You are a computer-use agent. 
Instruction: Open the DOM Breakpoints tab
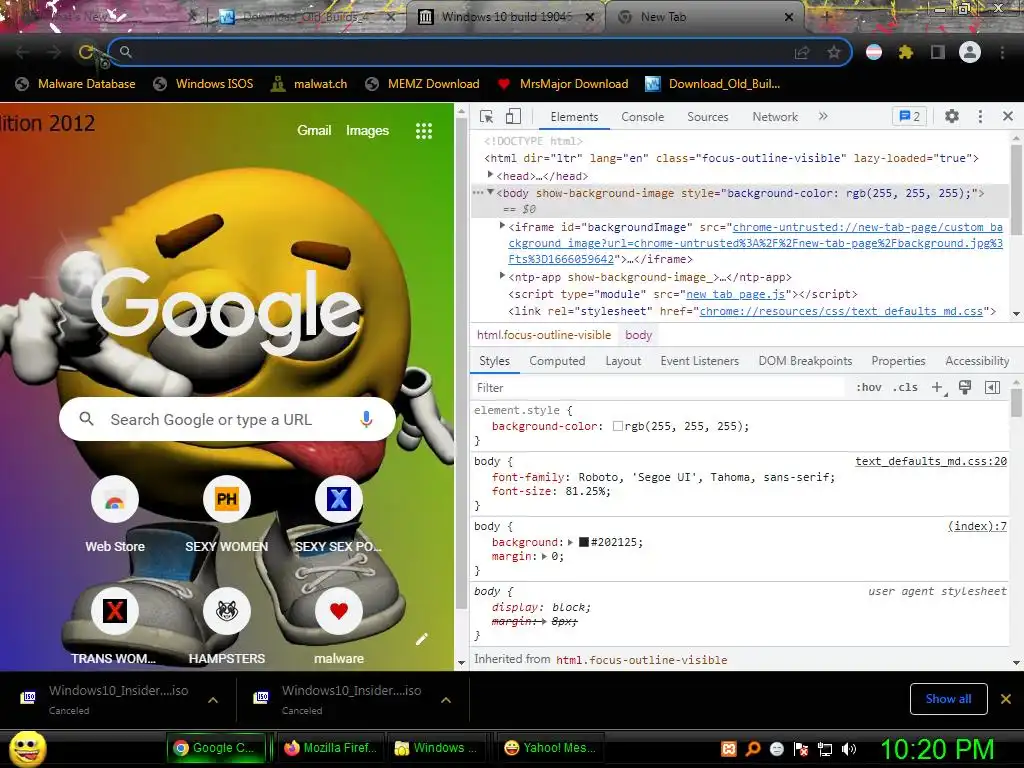tap(805, 360)
